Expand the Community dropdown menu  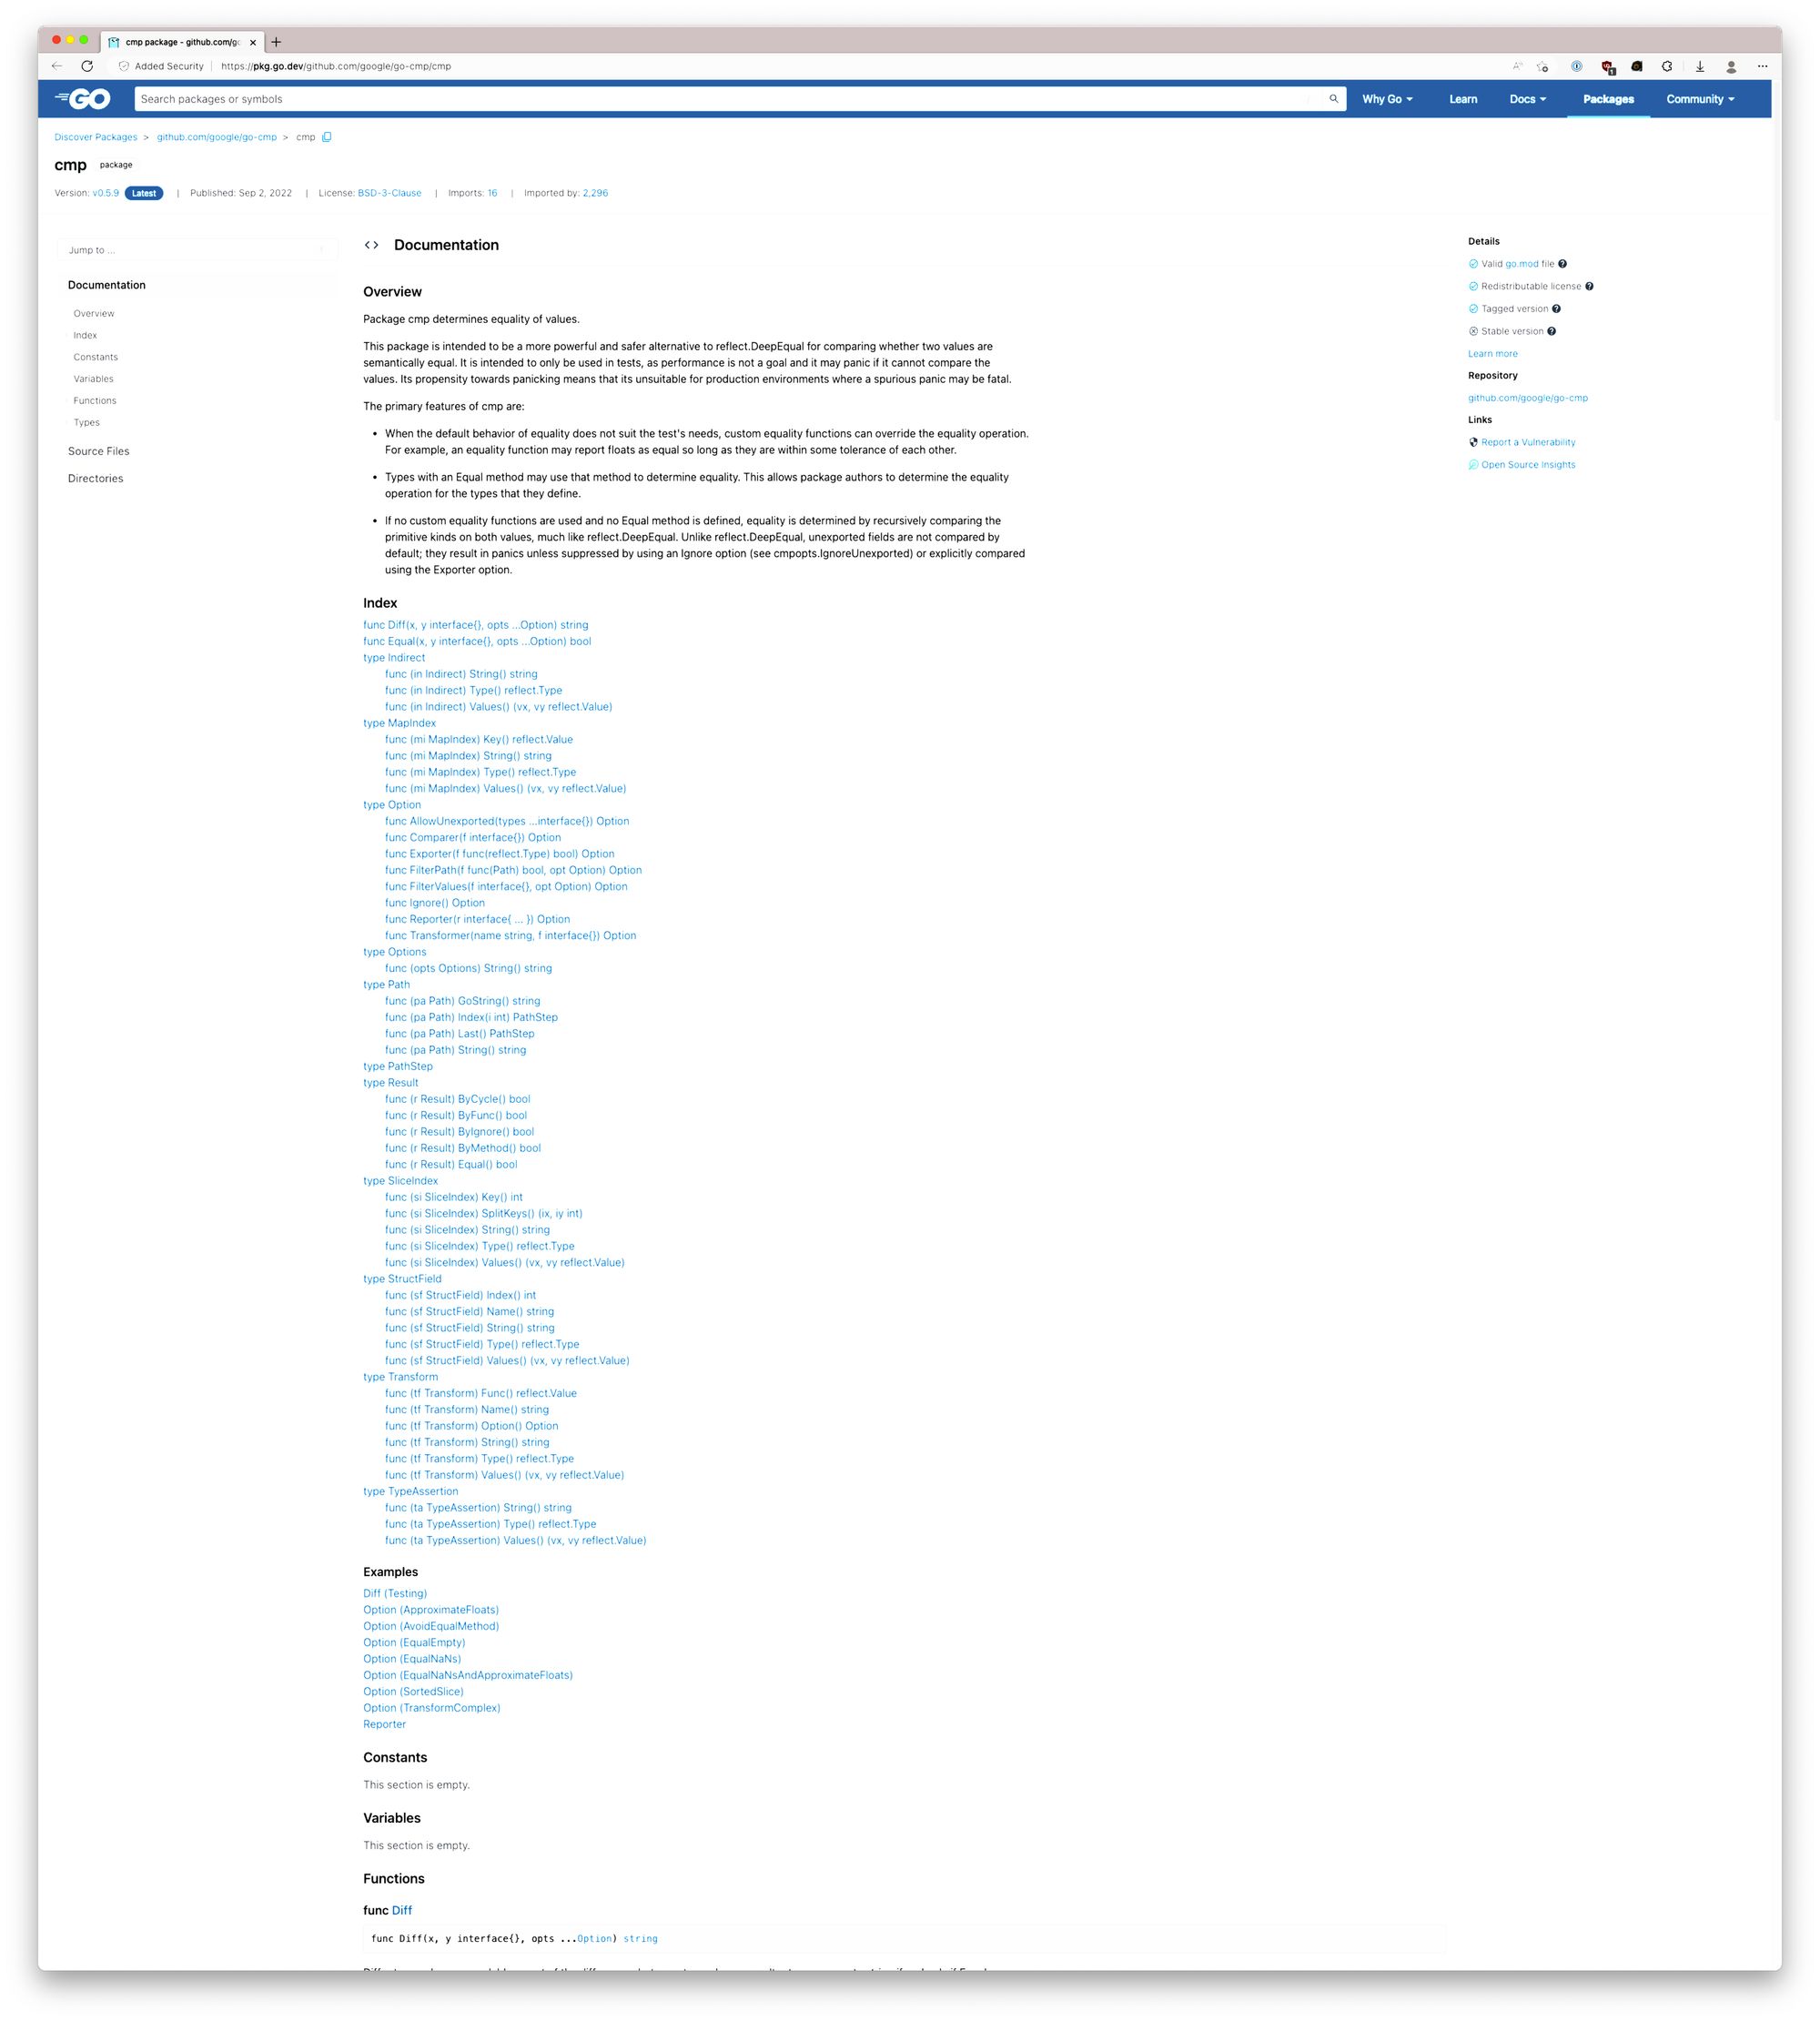1700,99
